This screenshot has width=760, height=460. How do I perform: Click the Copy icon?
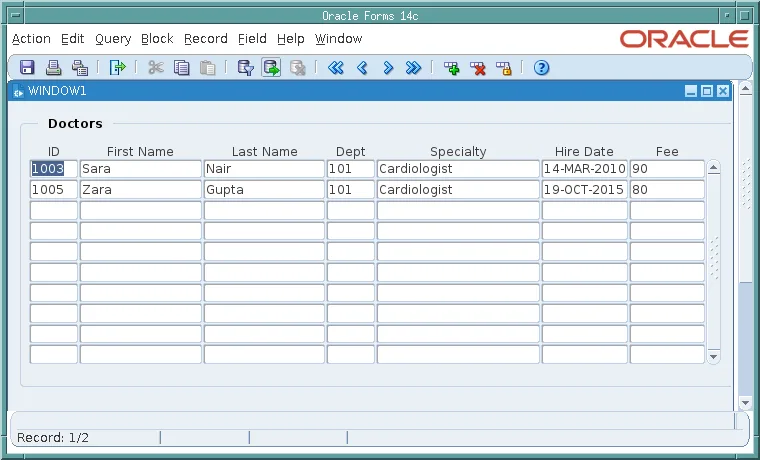tap(182, 67)
